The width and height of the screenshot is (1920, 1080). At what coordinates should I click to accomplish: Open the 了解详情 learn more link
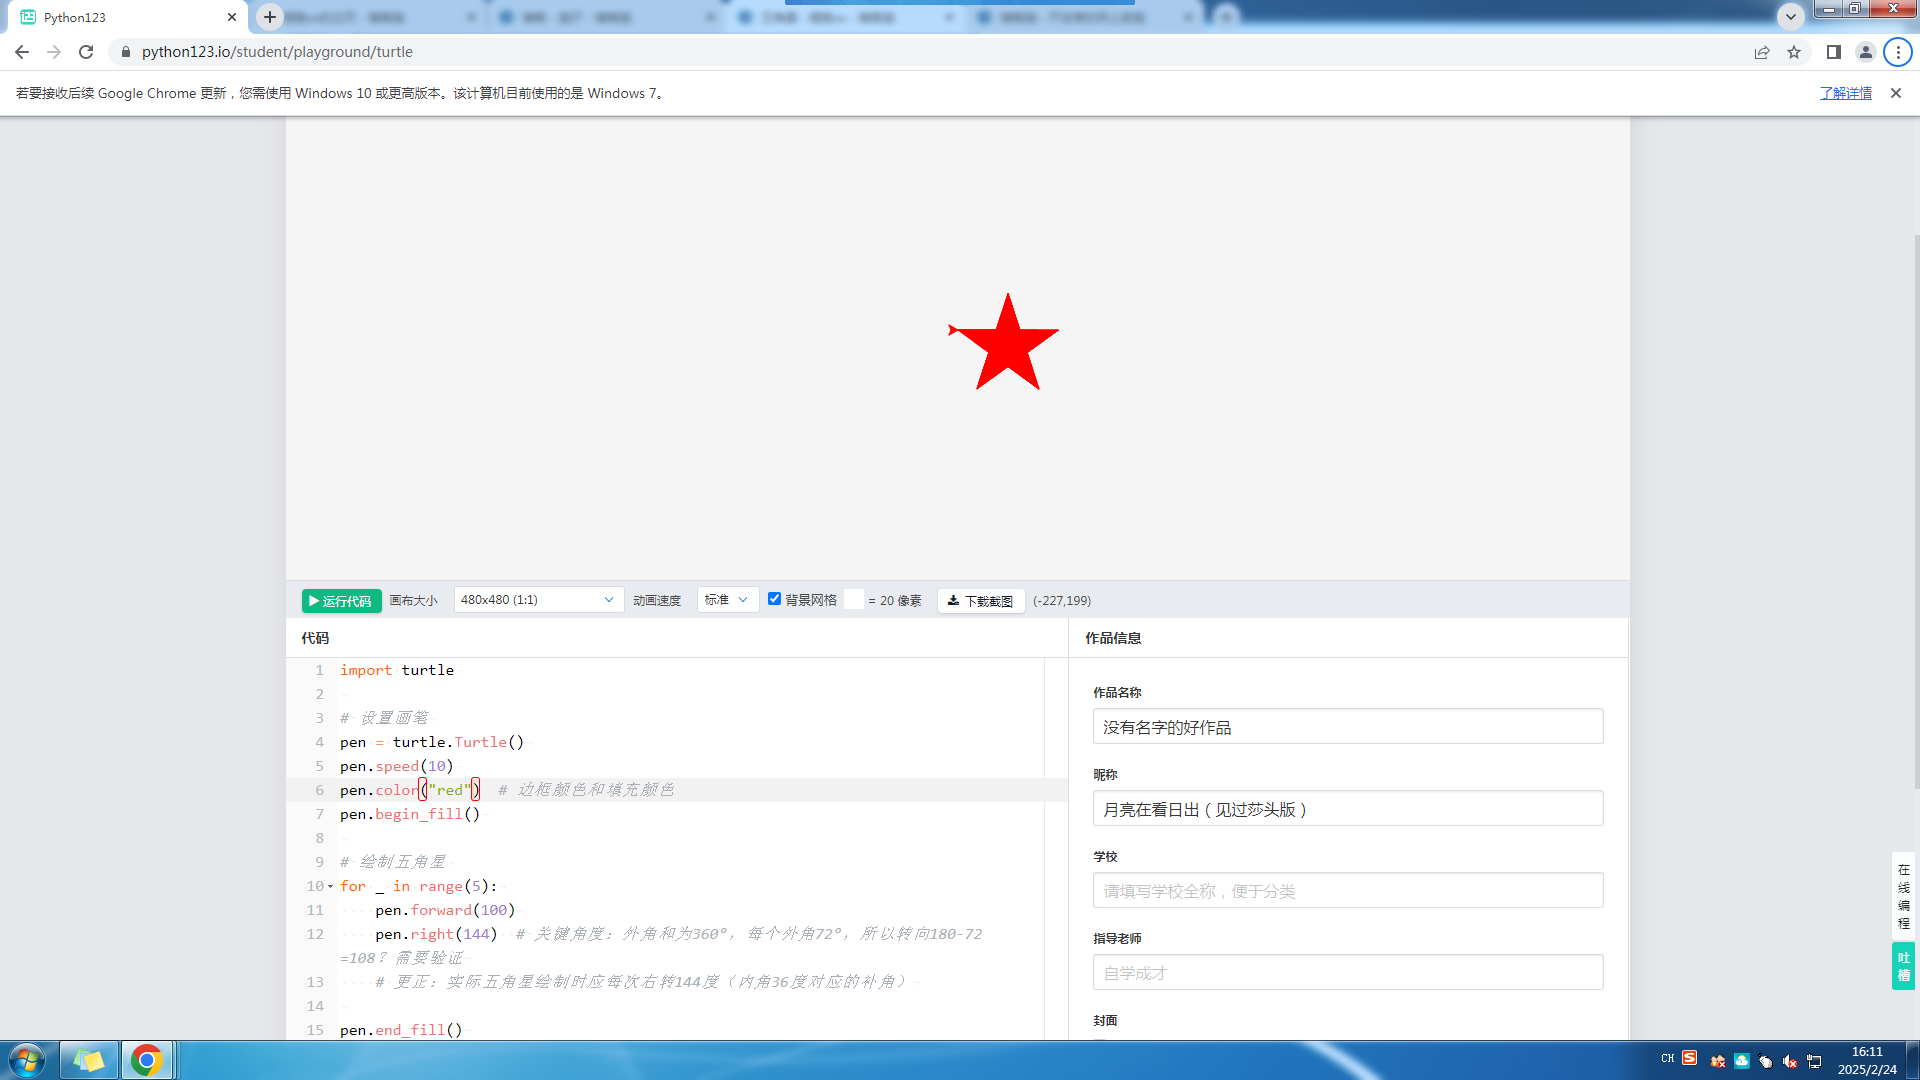1846,93
